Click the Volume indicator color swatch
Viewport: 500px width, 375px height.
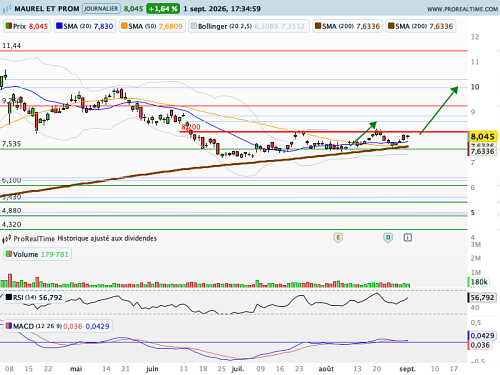point(9,254)
